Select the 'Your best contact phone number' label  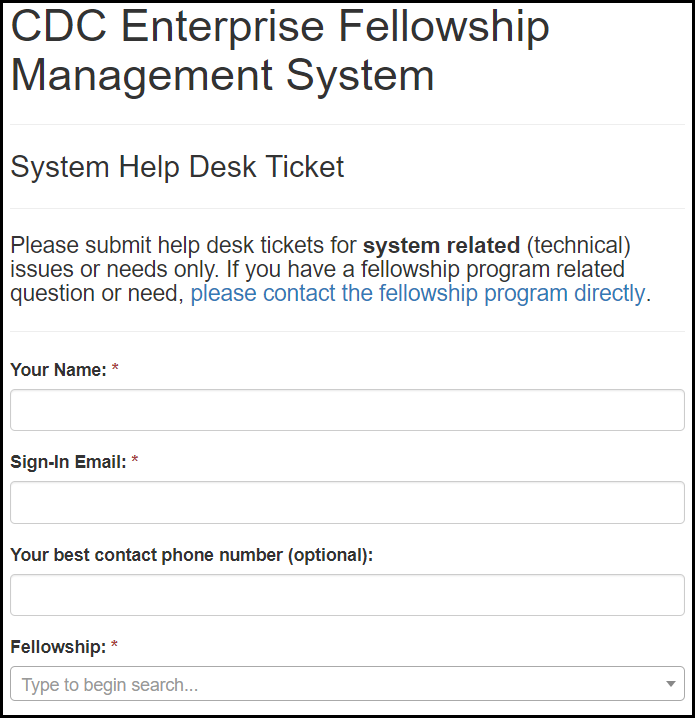point(147,555)
